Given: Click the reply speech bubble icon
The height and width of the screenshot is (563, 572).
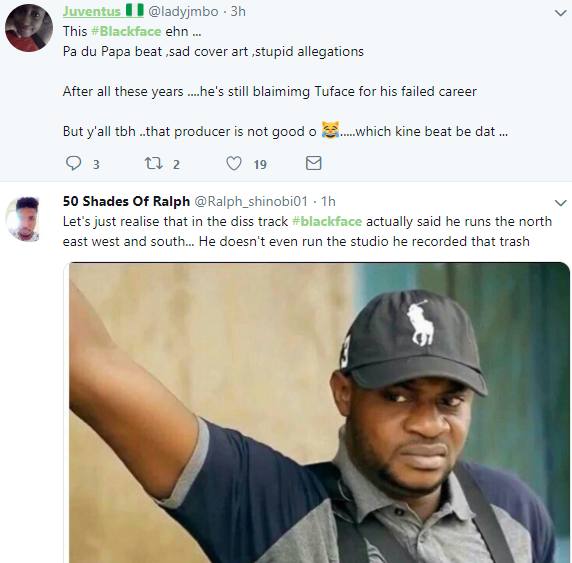Looking at the screenshot, I should 73,163.
